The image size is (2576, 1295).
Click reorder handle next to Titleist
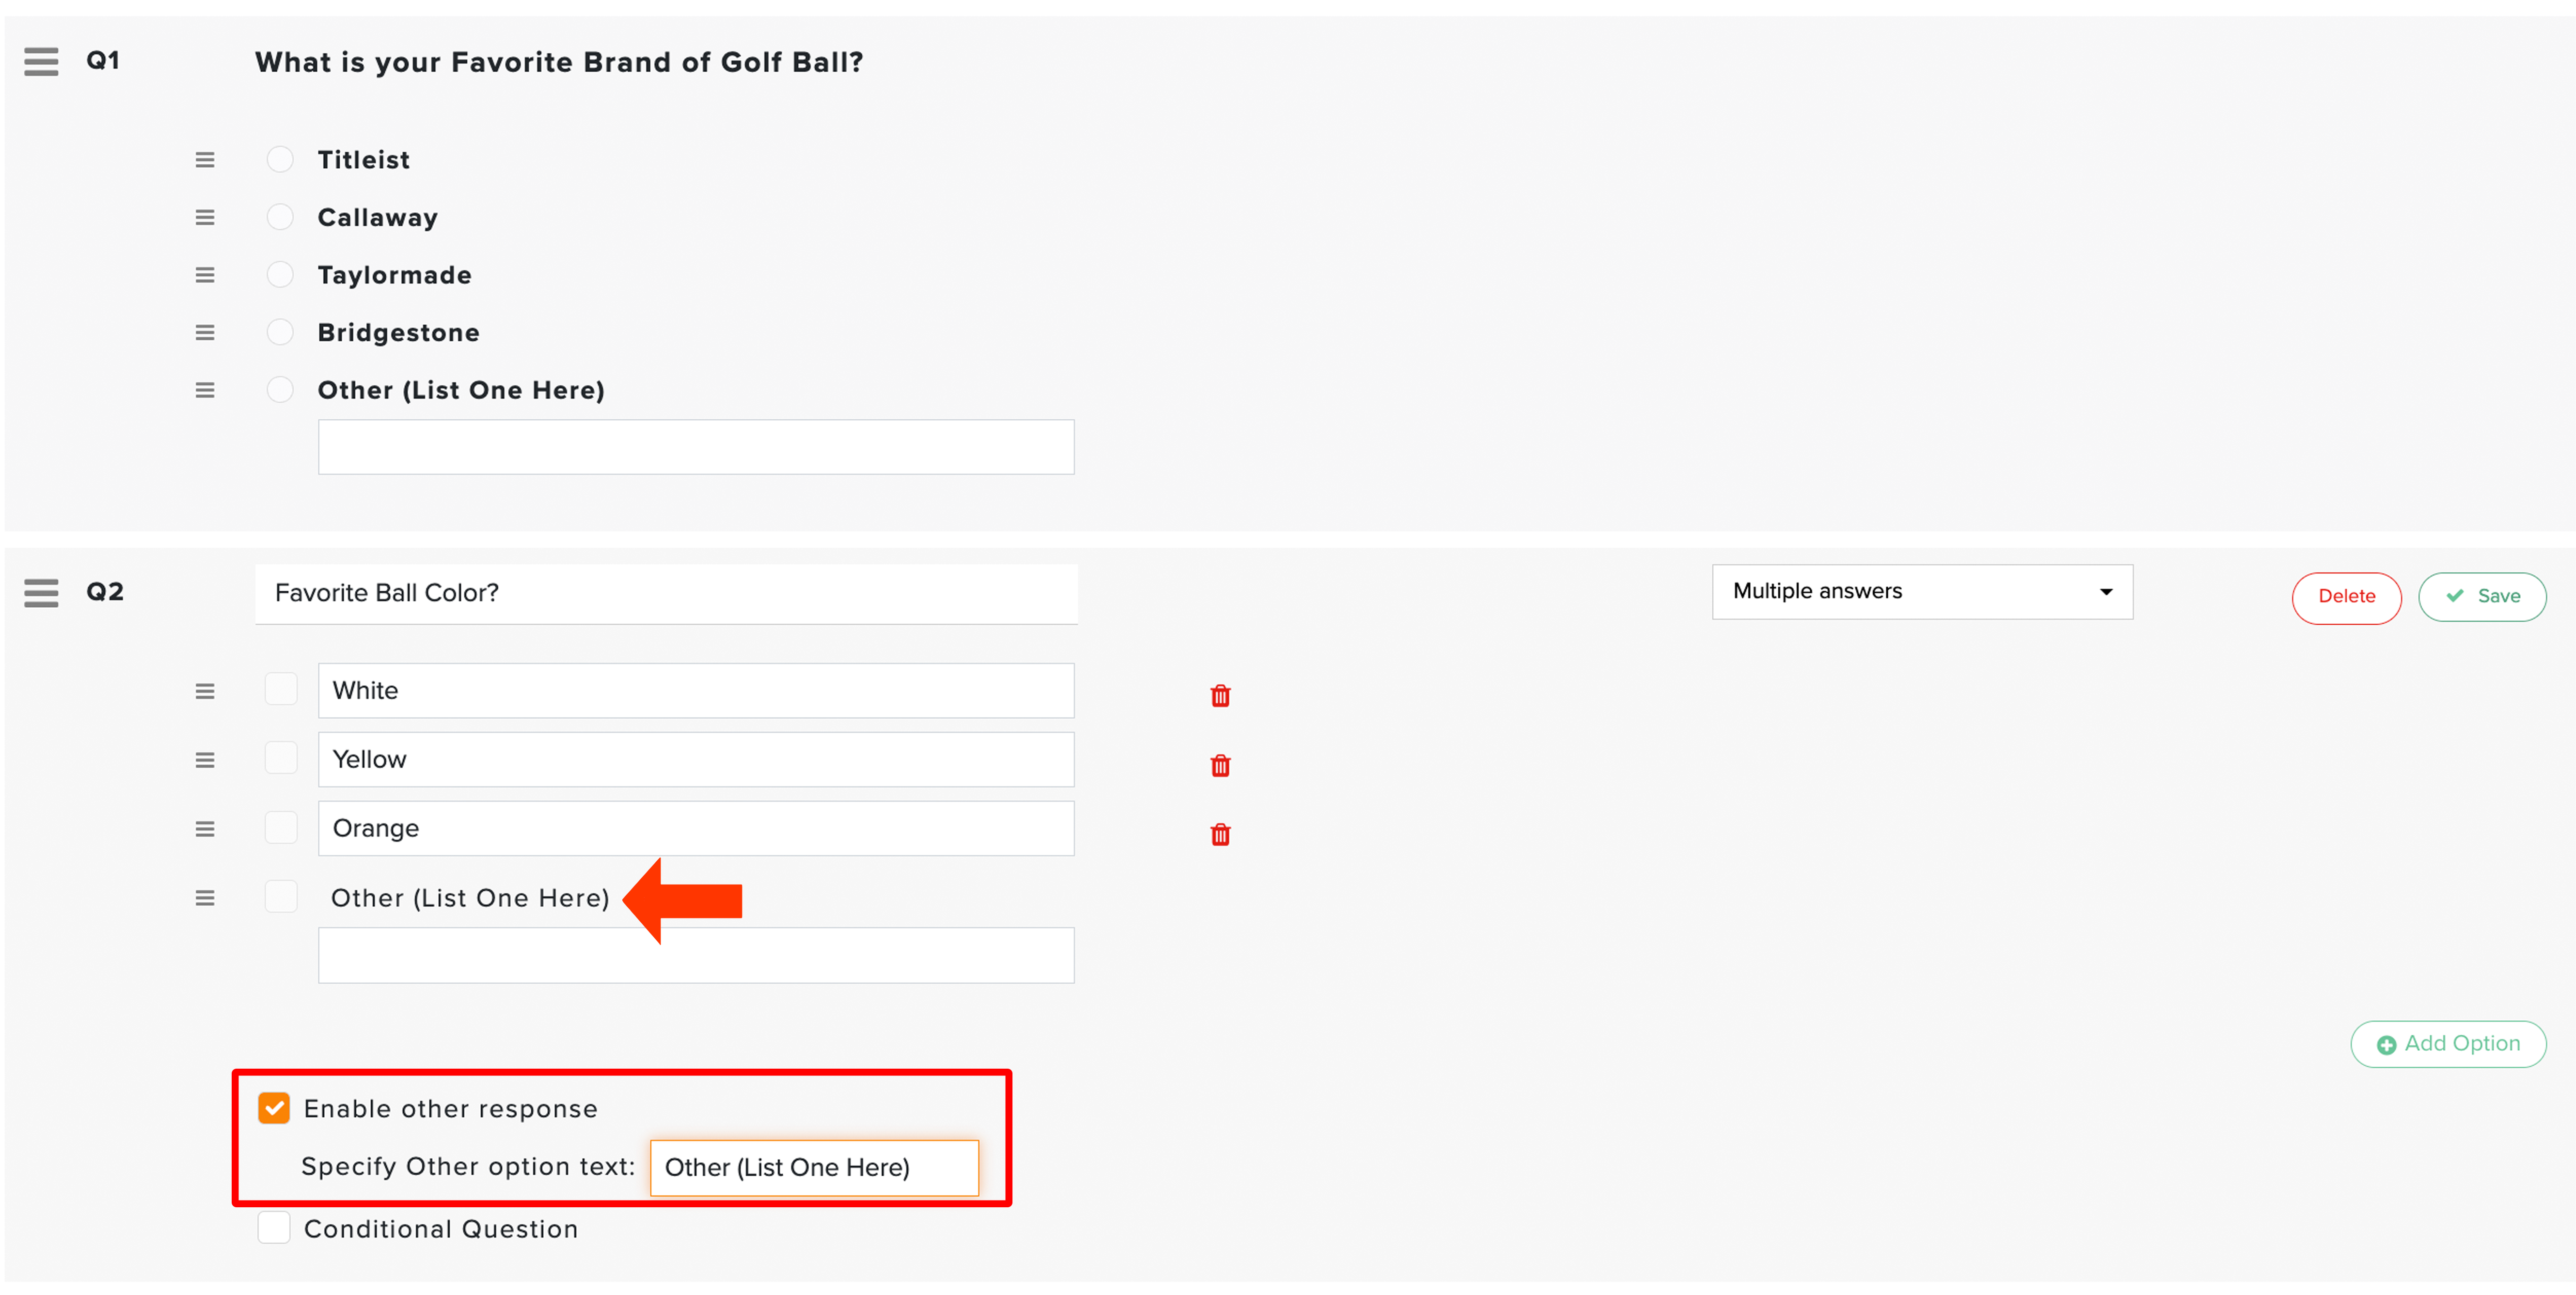[205, 160]
